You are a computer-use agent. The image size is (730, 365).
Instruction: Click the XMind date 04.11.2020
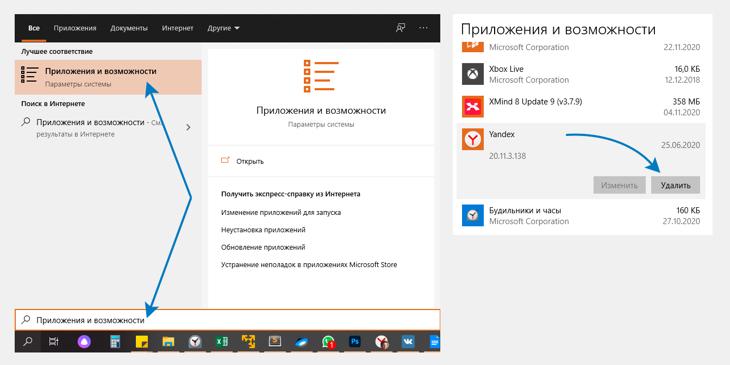point(682,113)
